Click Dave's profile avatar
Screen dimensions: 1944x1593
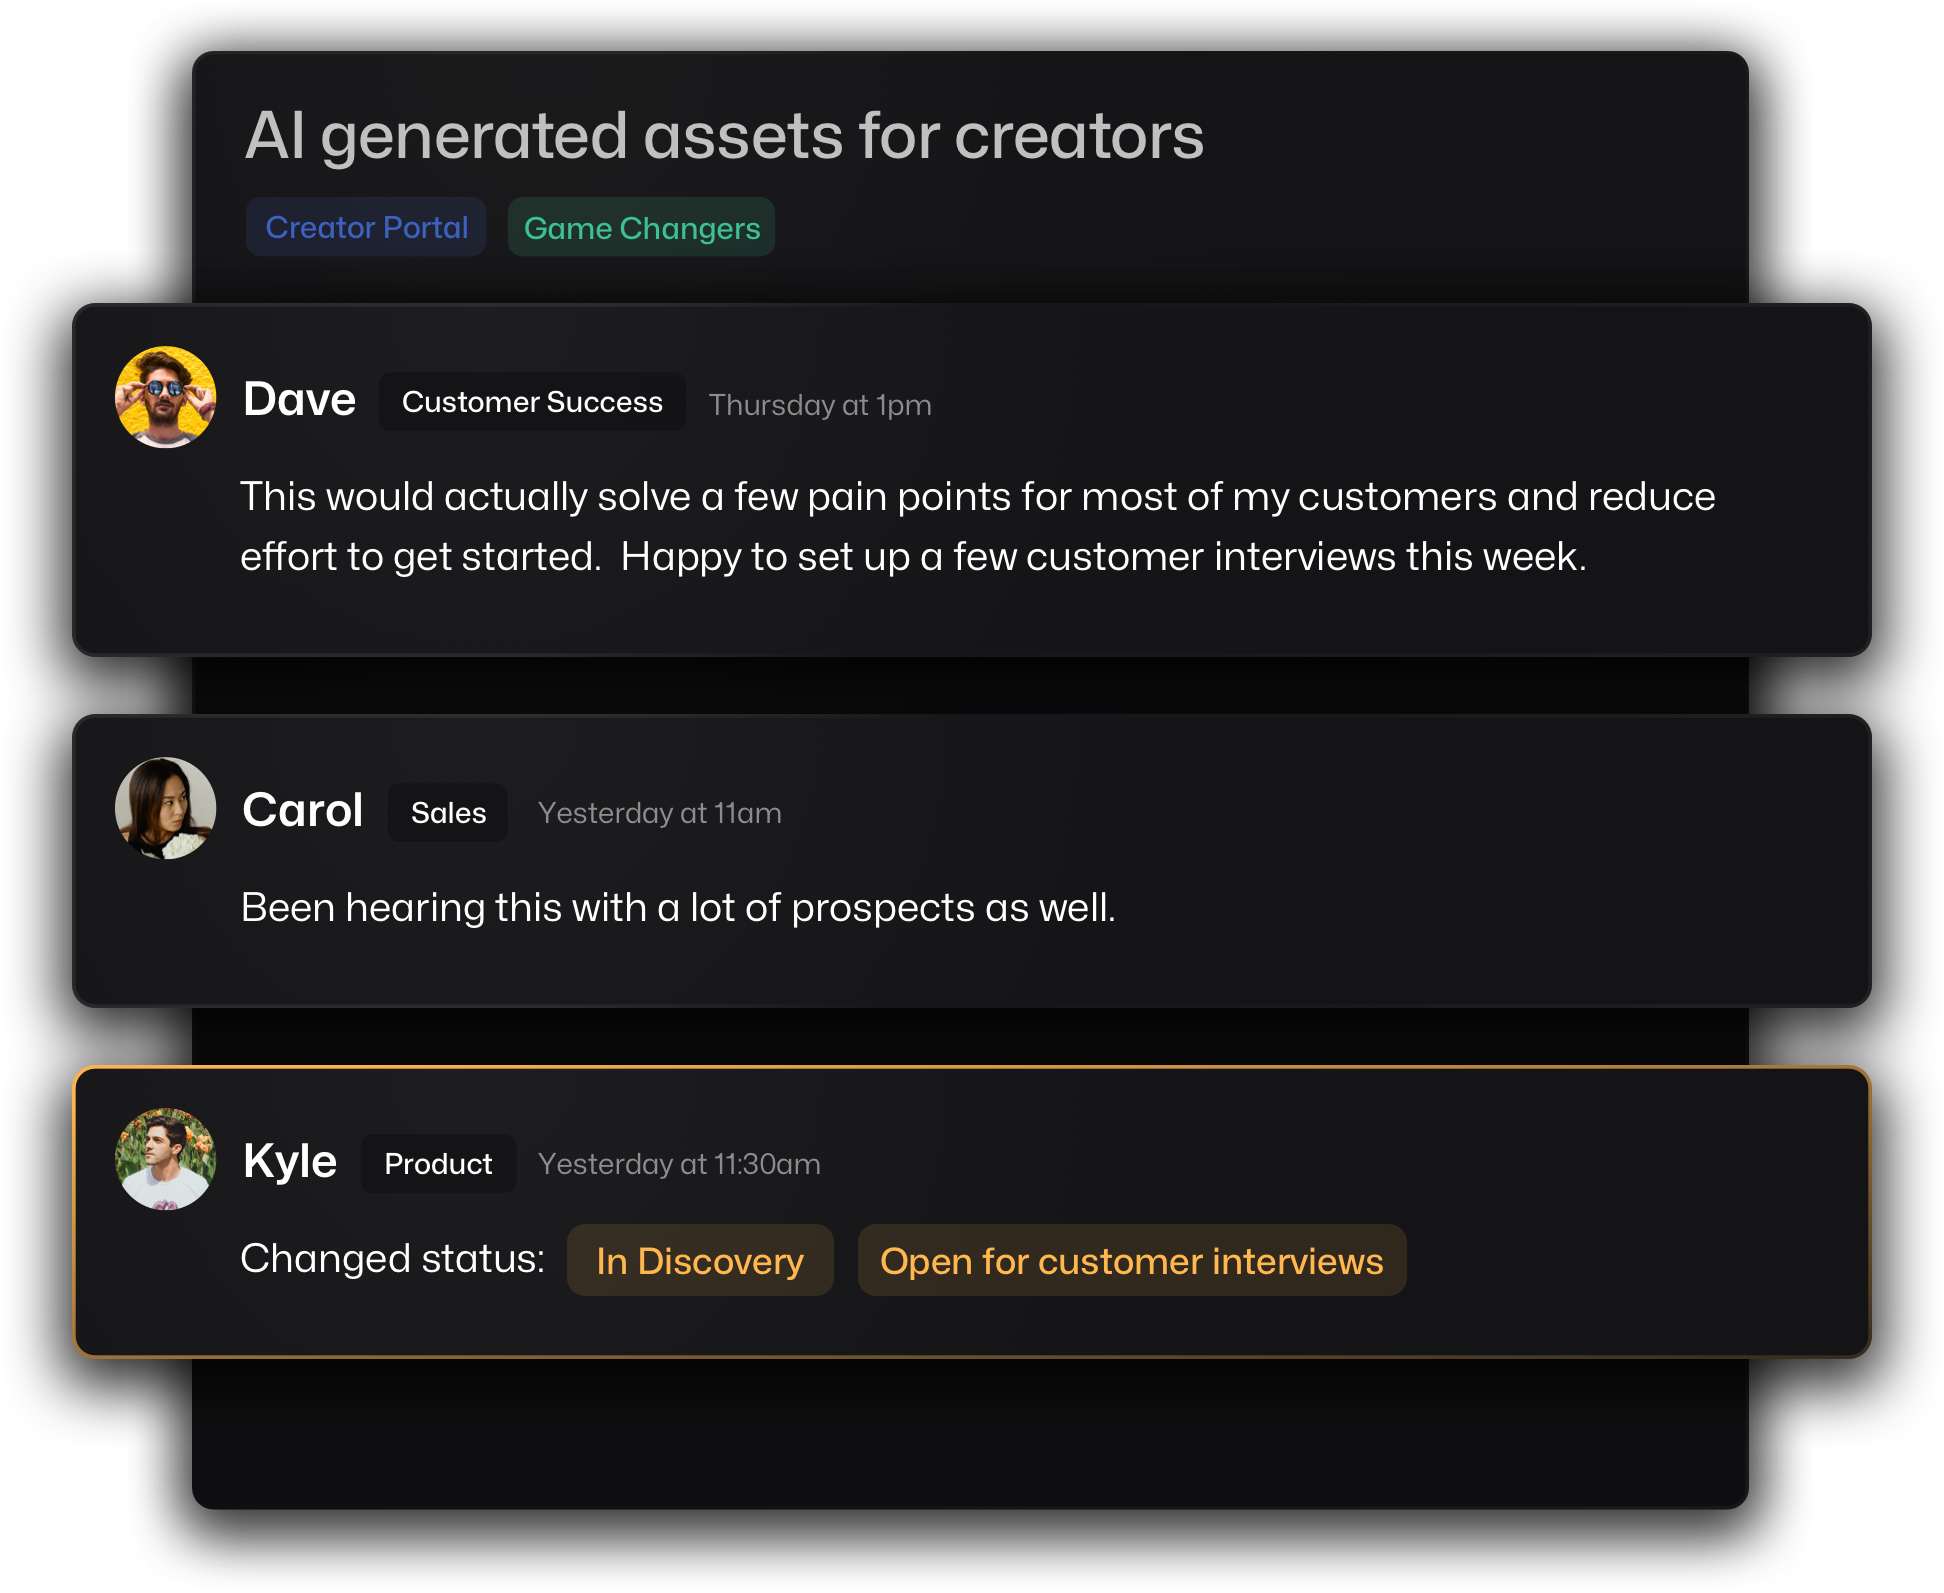pos(165,397)
